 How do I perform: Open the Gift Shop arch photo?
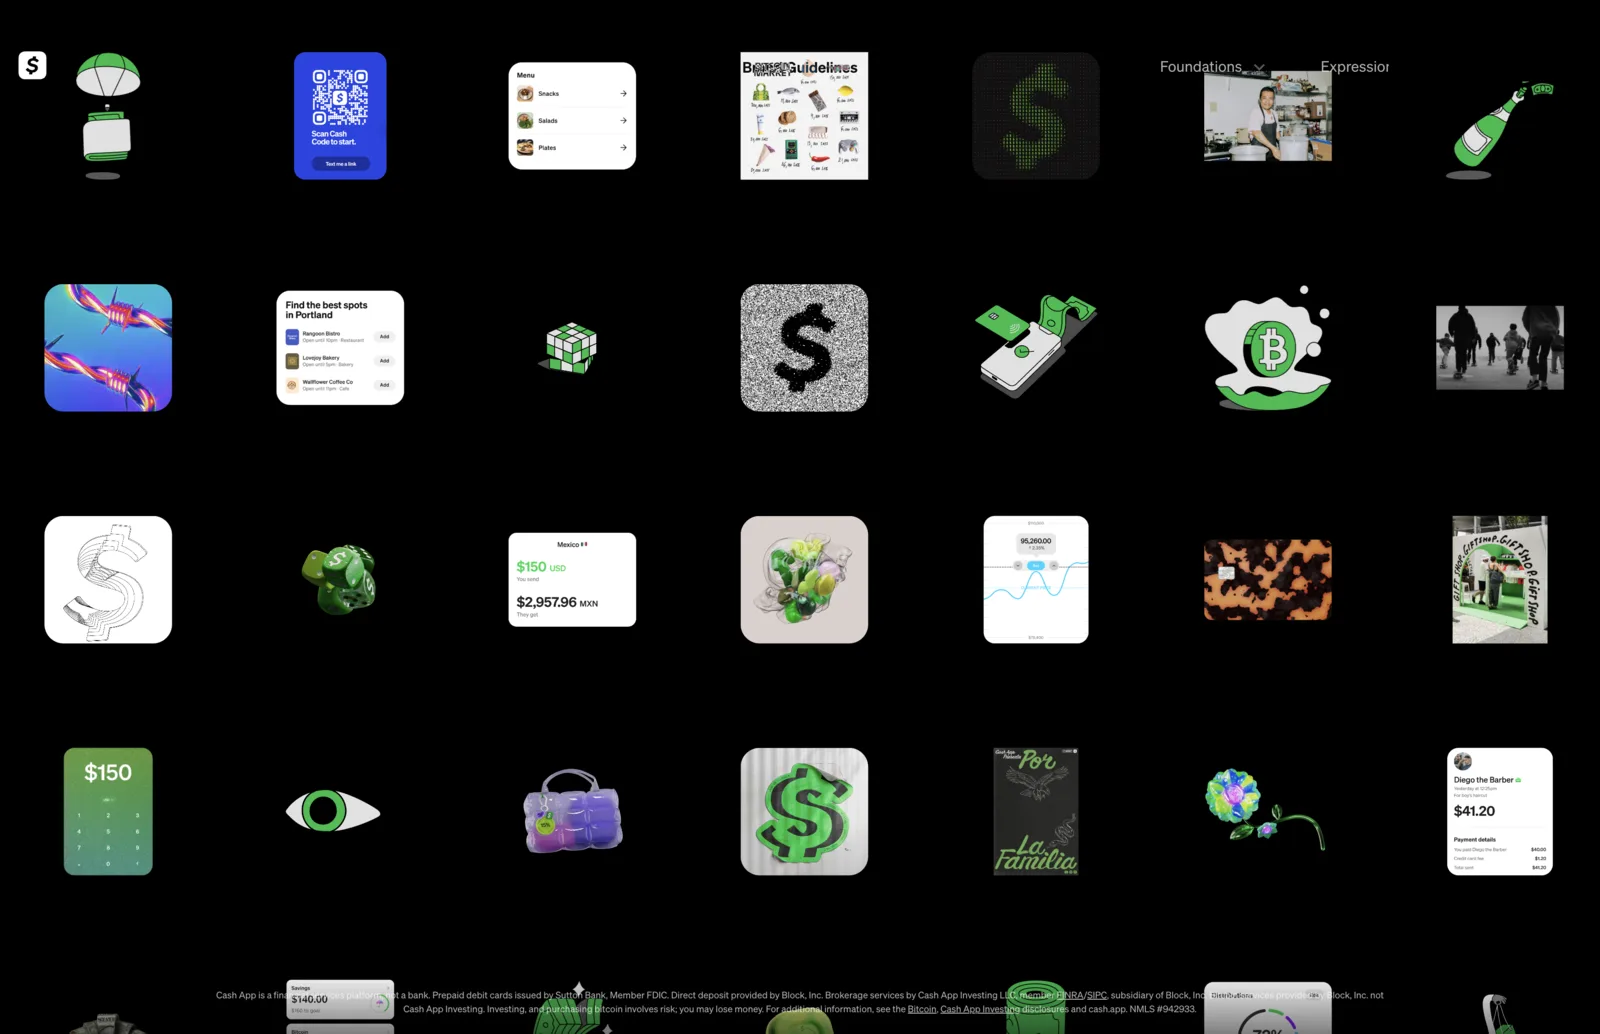point(1500,580)
